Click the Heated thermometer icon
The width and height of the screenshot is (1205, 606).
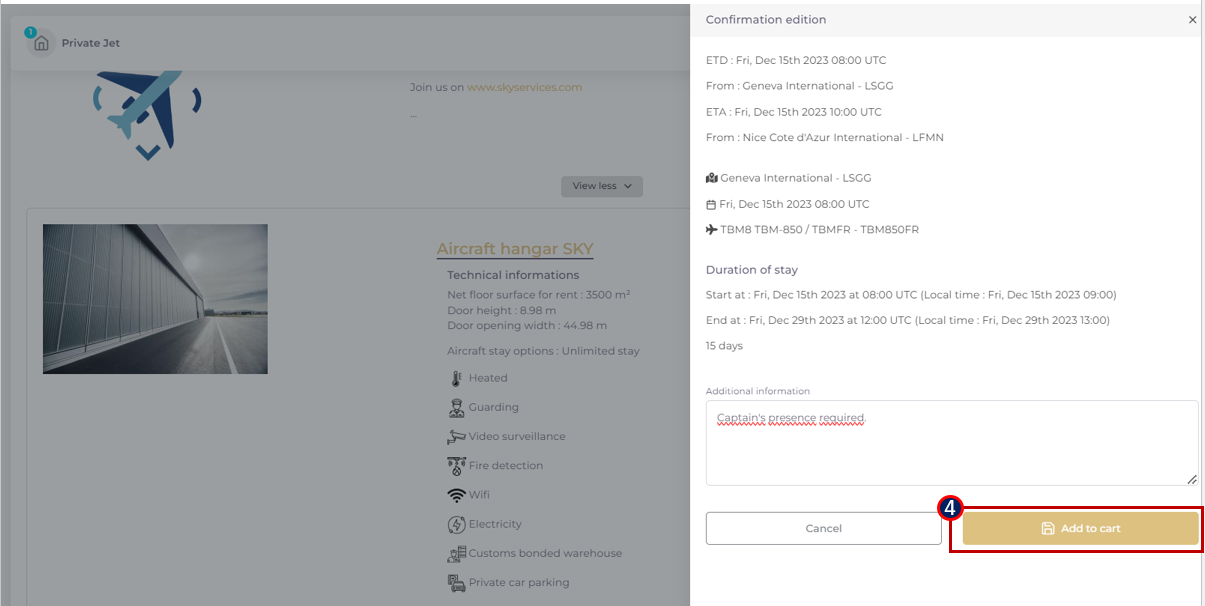[456, 379]
